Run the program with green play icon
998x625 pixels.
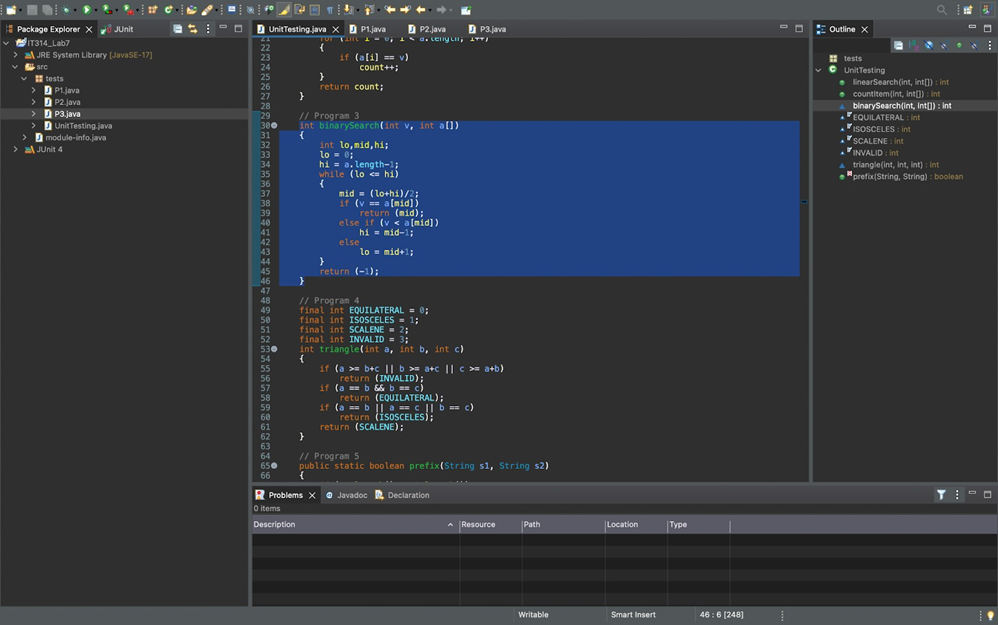pyautogui.click(x=87, y=10)
